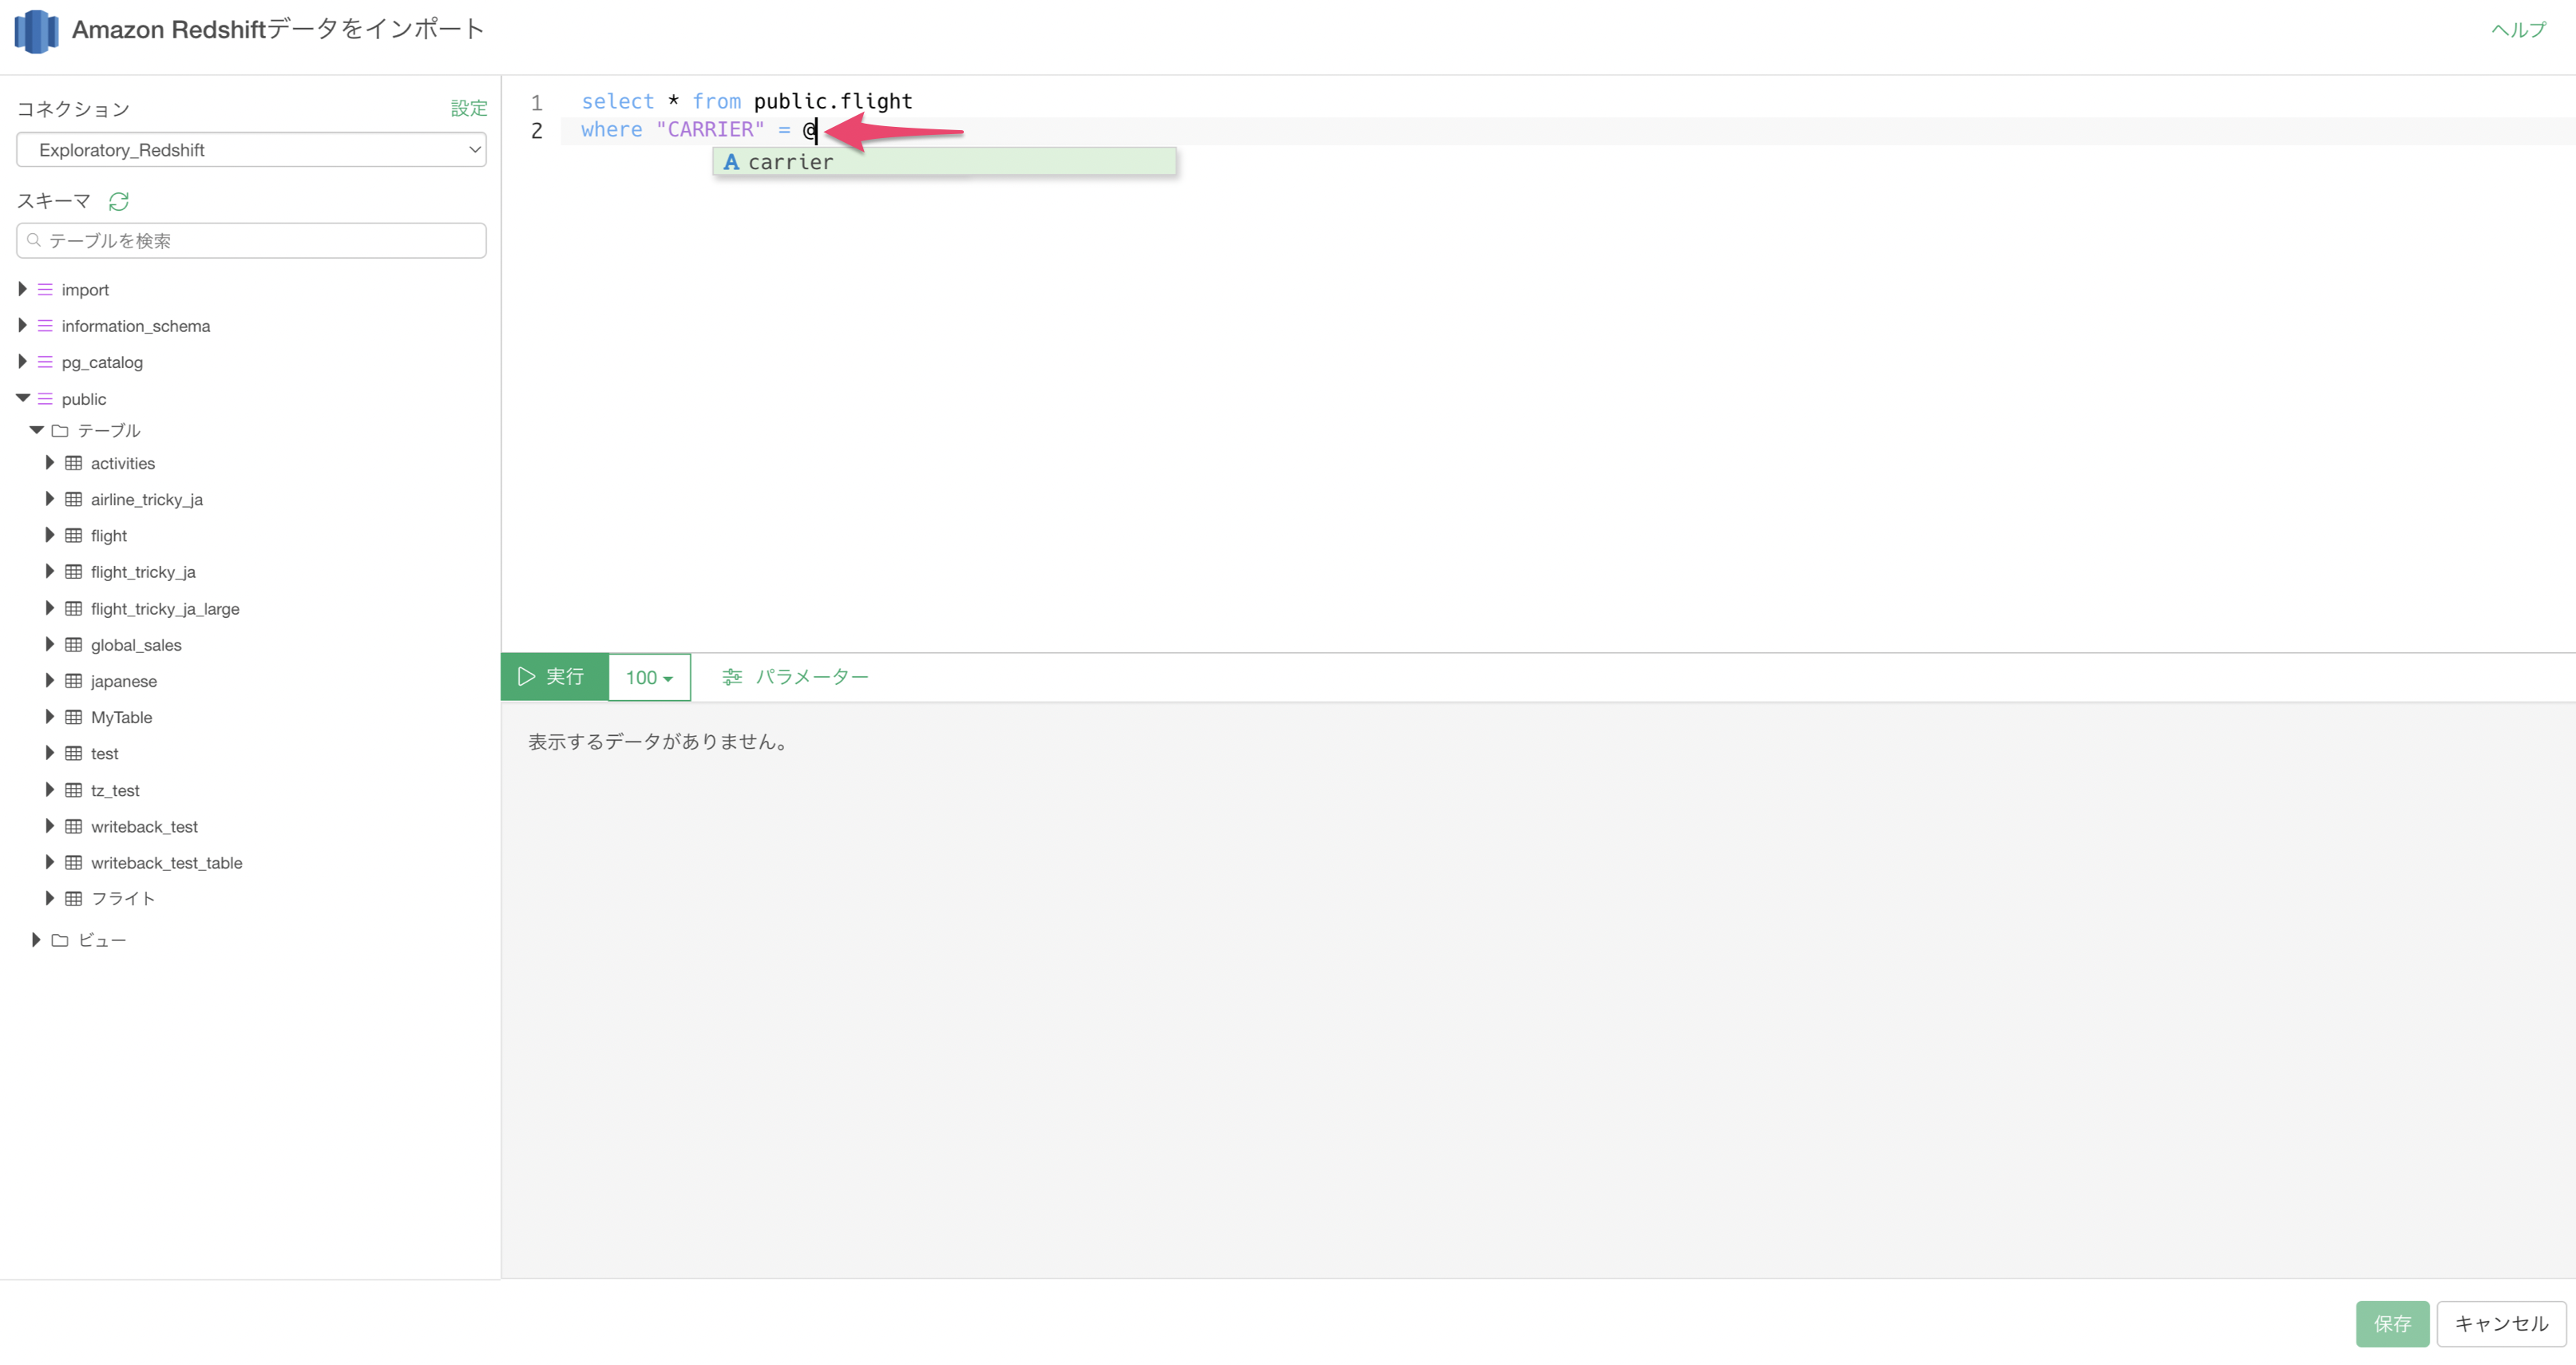Click the public schema icon
Viewport: 2576px width, 1365px height.
(x=45, y=399)
